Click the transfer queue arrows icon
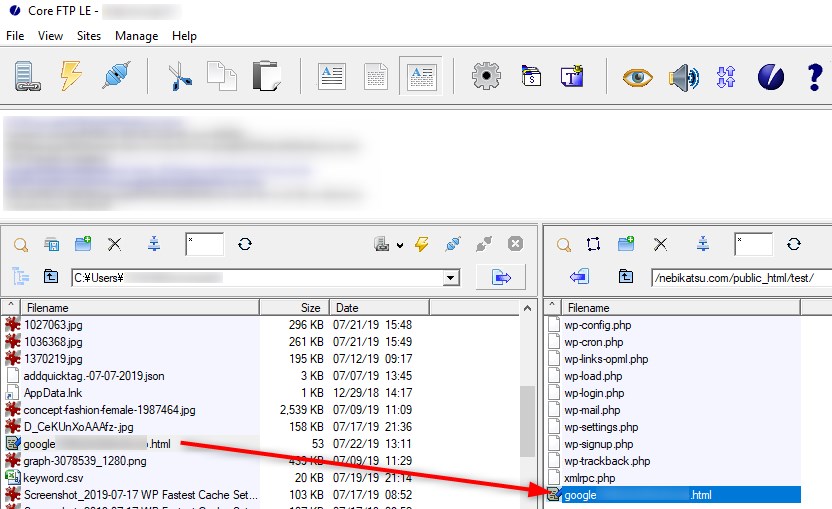Viewport: 832px width, 509px height. coord(726,76)
